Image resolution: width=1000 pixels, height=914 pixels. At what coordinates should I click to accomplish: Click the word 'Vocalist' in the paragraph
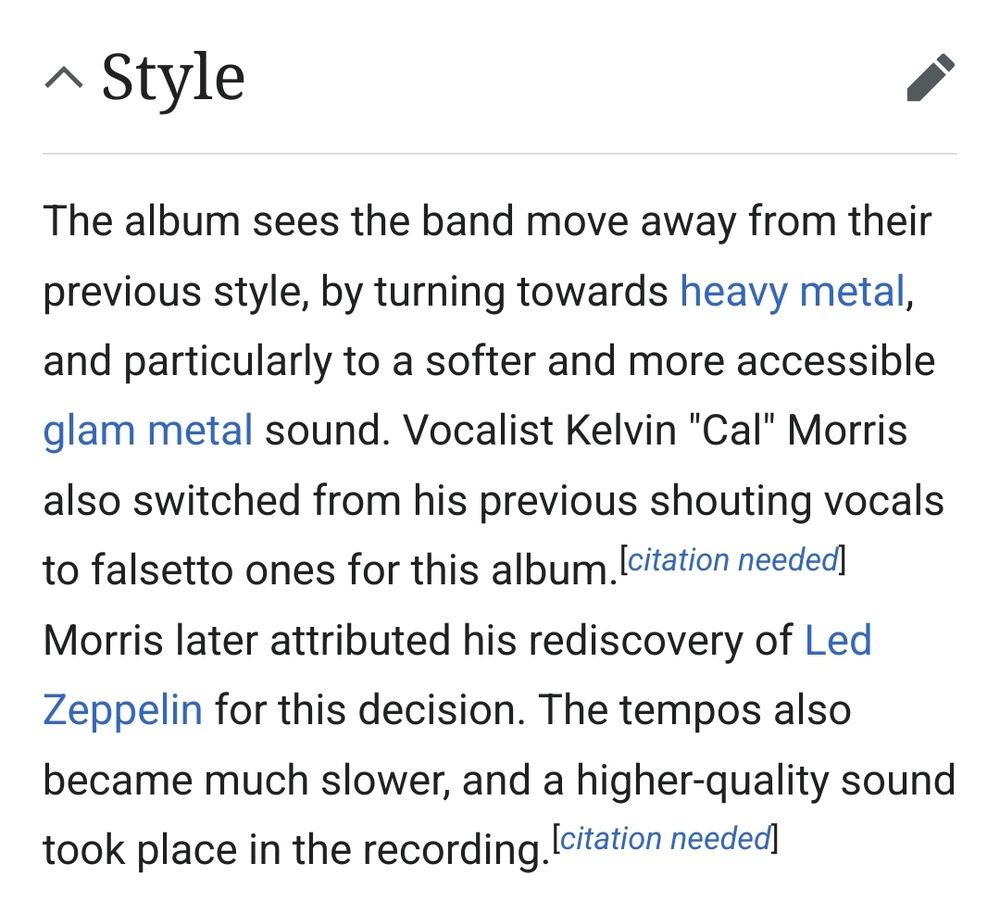tap(477, 431)
